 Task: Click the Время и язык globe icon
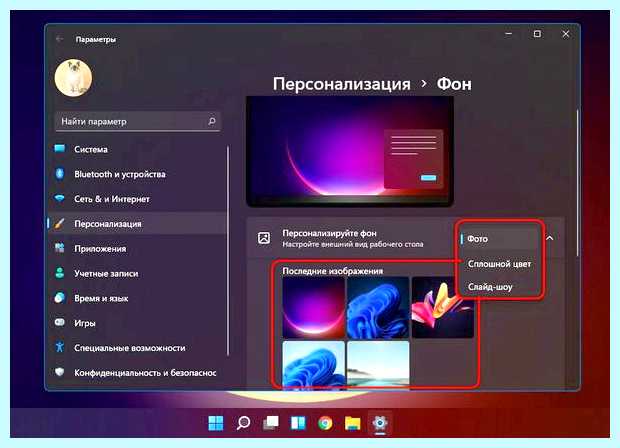pos(60,298)
